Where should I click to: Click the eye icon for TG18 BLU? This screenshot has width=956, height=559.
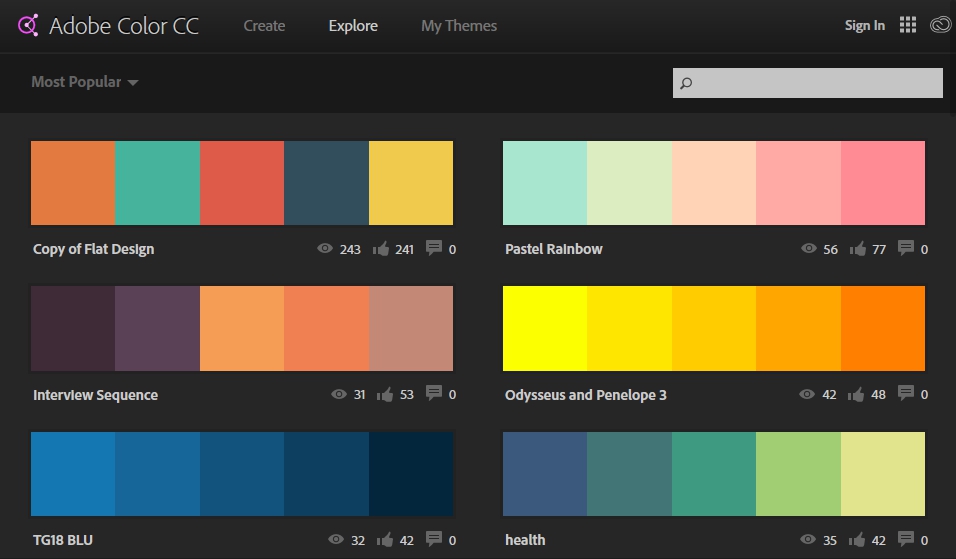point(336,540)
